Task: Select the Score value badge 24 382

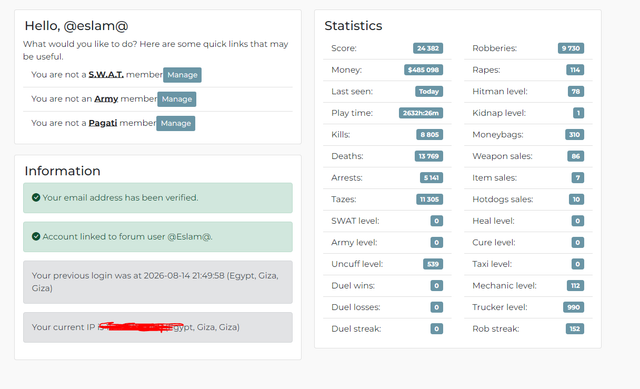Action: pyautogui.click(x=428, y=48)
